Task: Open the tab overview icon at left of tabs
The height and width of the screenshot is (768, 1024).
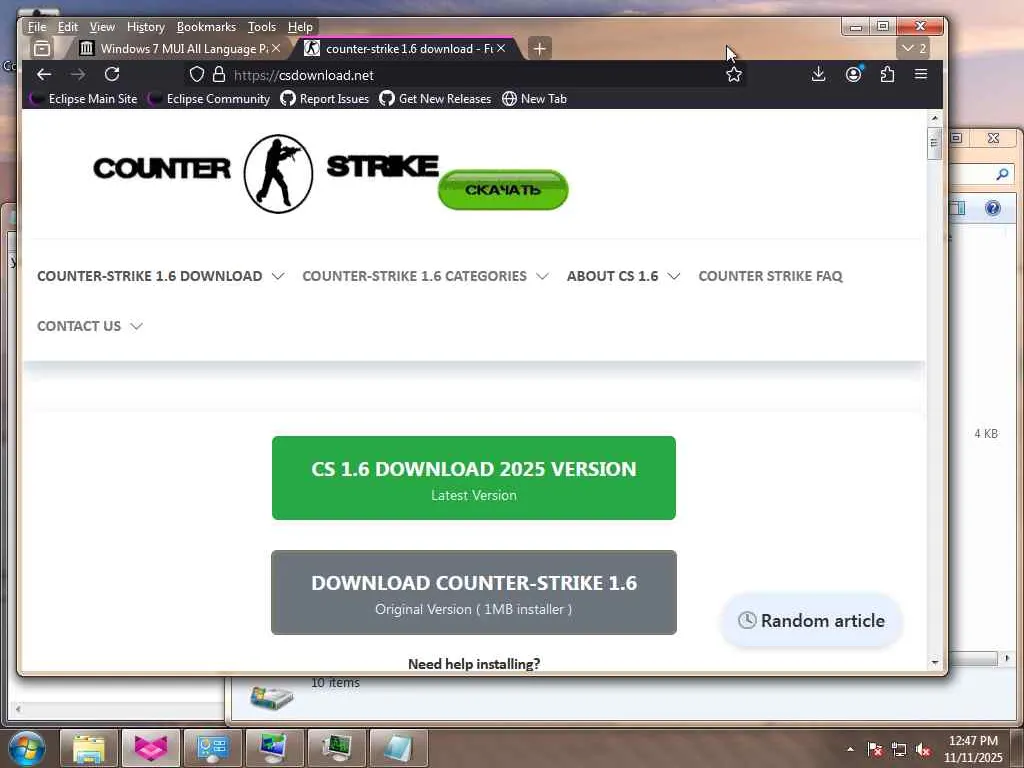Action: 42,48
